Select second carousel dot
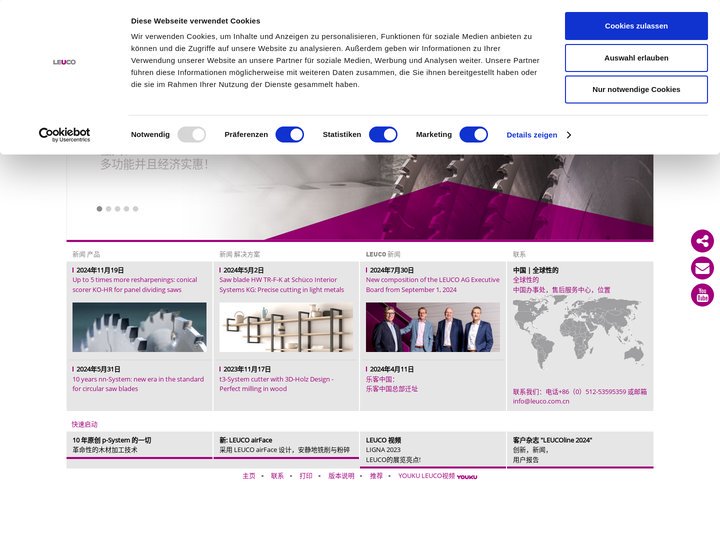This screenshot has width=720, height=540. (x=108, y=209)
